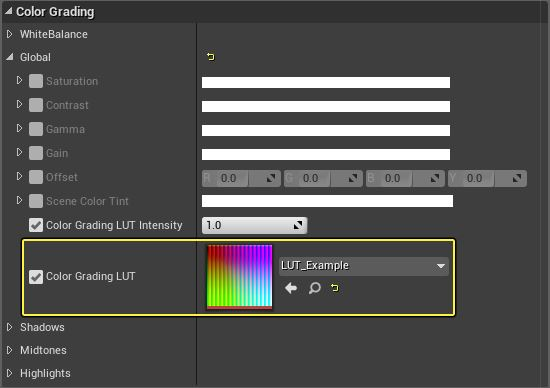
Task: Click the Offset G value field
Action: pyautogui.click(x=323, y=178)
